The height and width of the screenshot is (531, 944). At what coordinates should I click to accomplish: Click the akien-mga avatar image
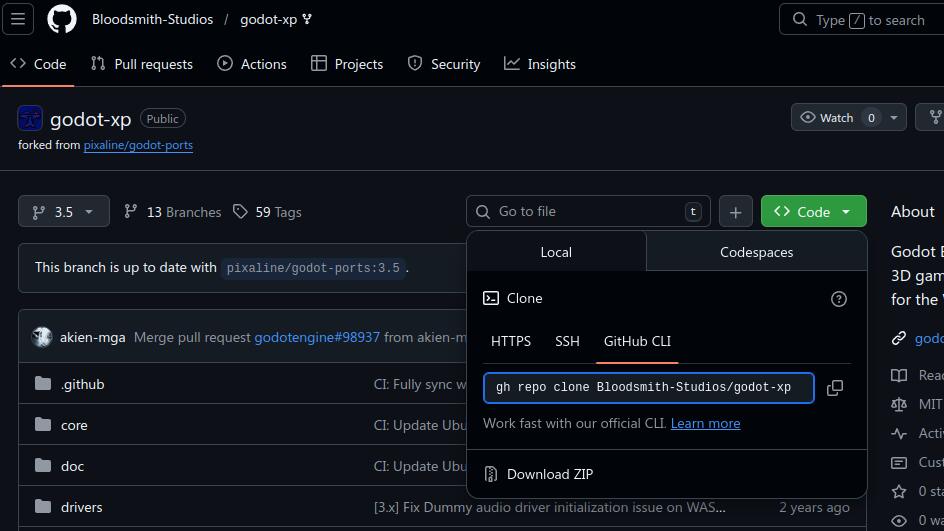tap(42, 337)
